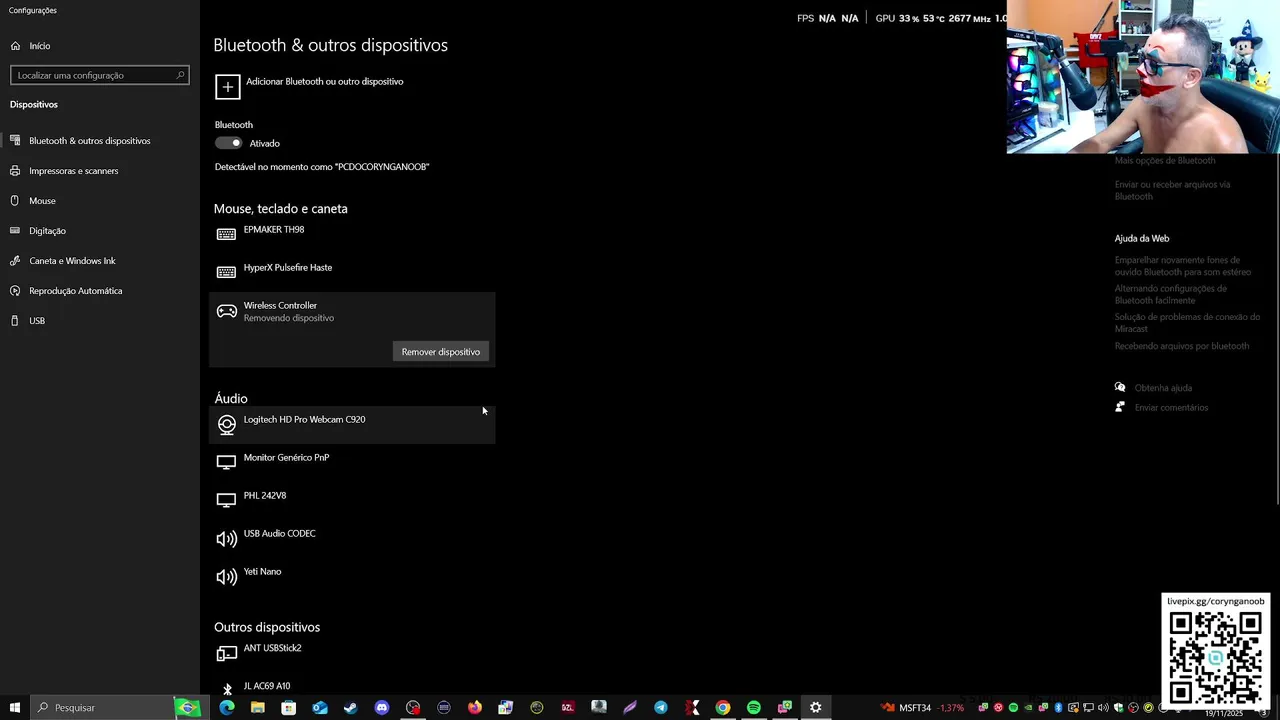Open Microsoft Store from taskbar
Image resolution: width=1280 pixels, height=720 pixels.
(289, 708)
